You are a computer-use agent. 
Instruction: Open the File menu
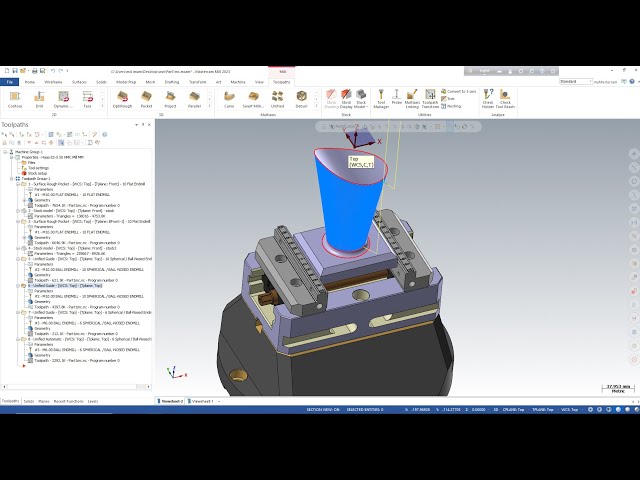(9, 82)
